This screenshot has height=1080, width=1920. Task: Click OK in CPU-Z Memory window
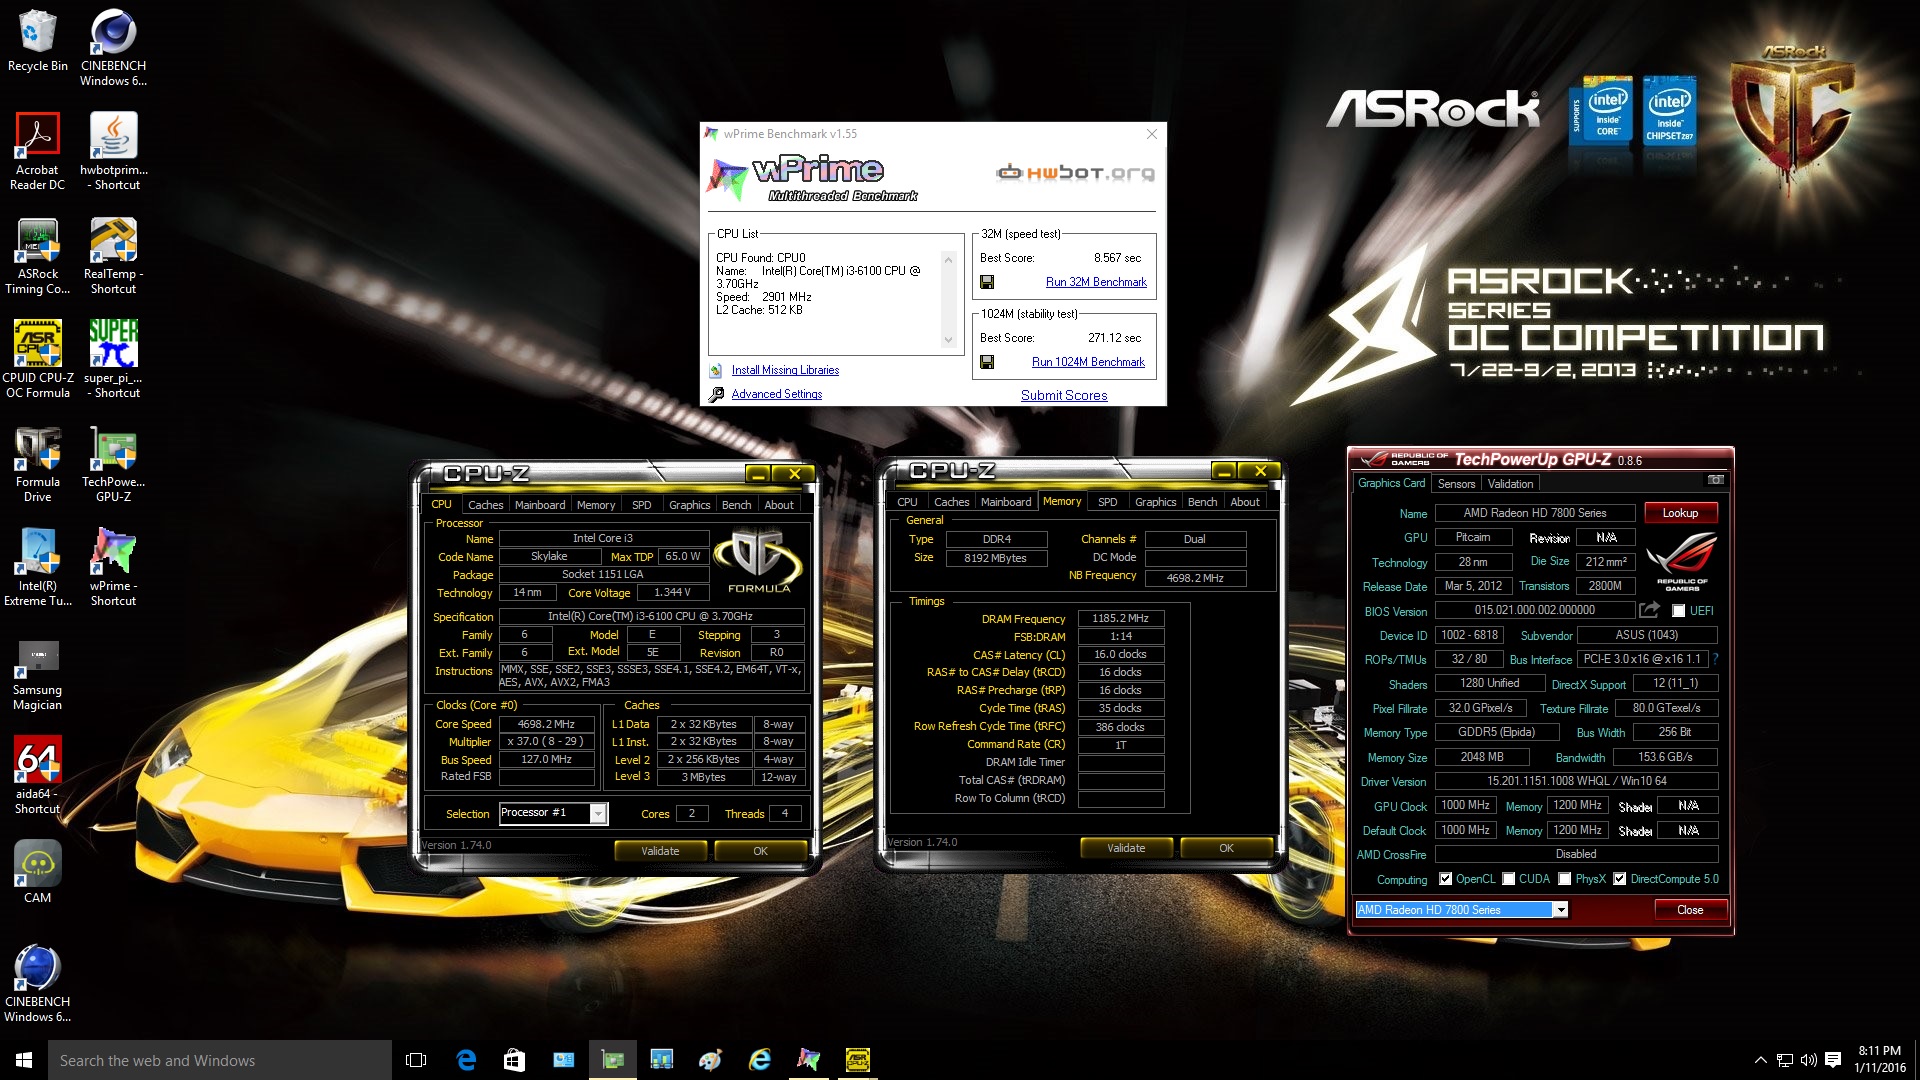click(x=1226, y=848)
